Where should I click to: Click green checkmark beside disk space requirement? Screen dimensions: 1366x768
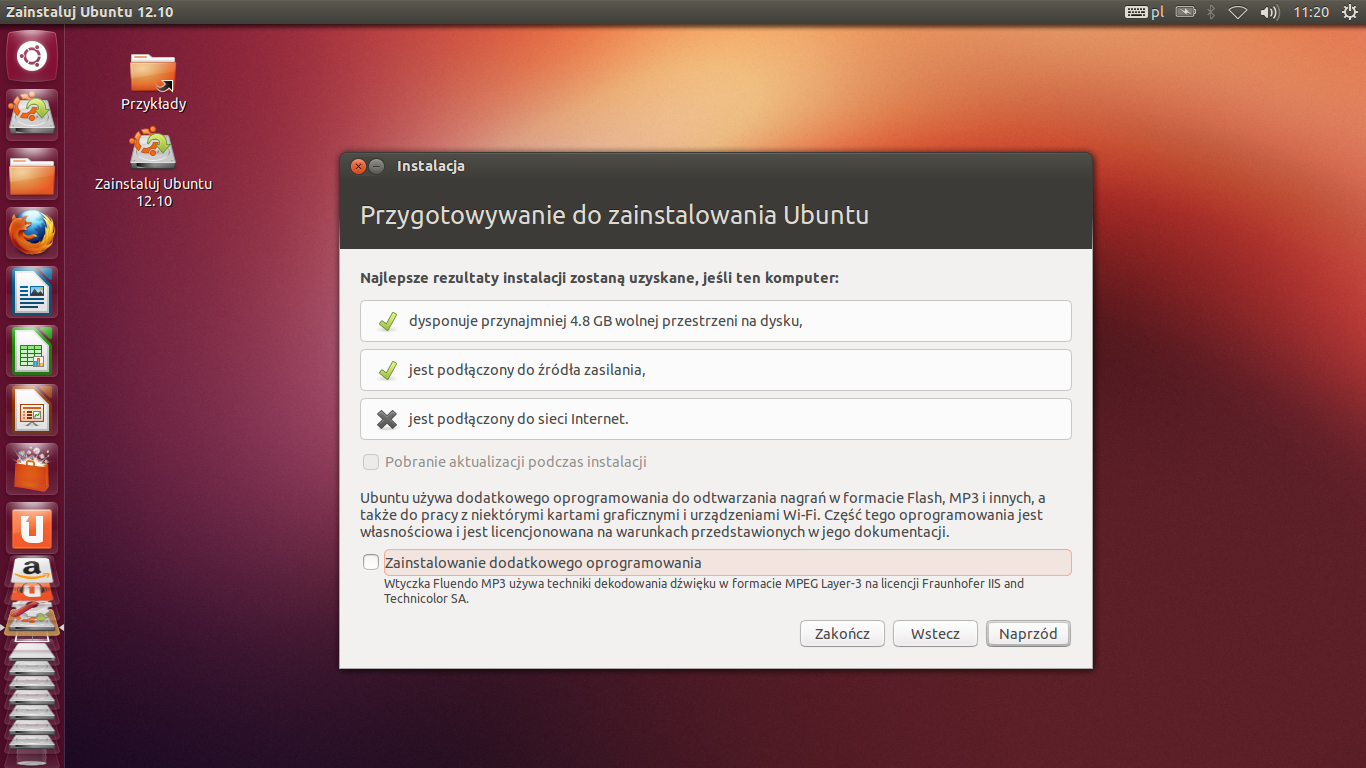click(x=388, y=321)
